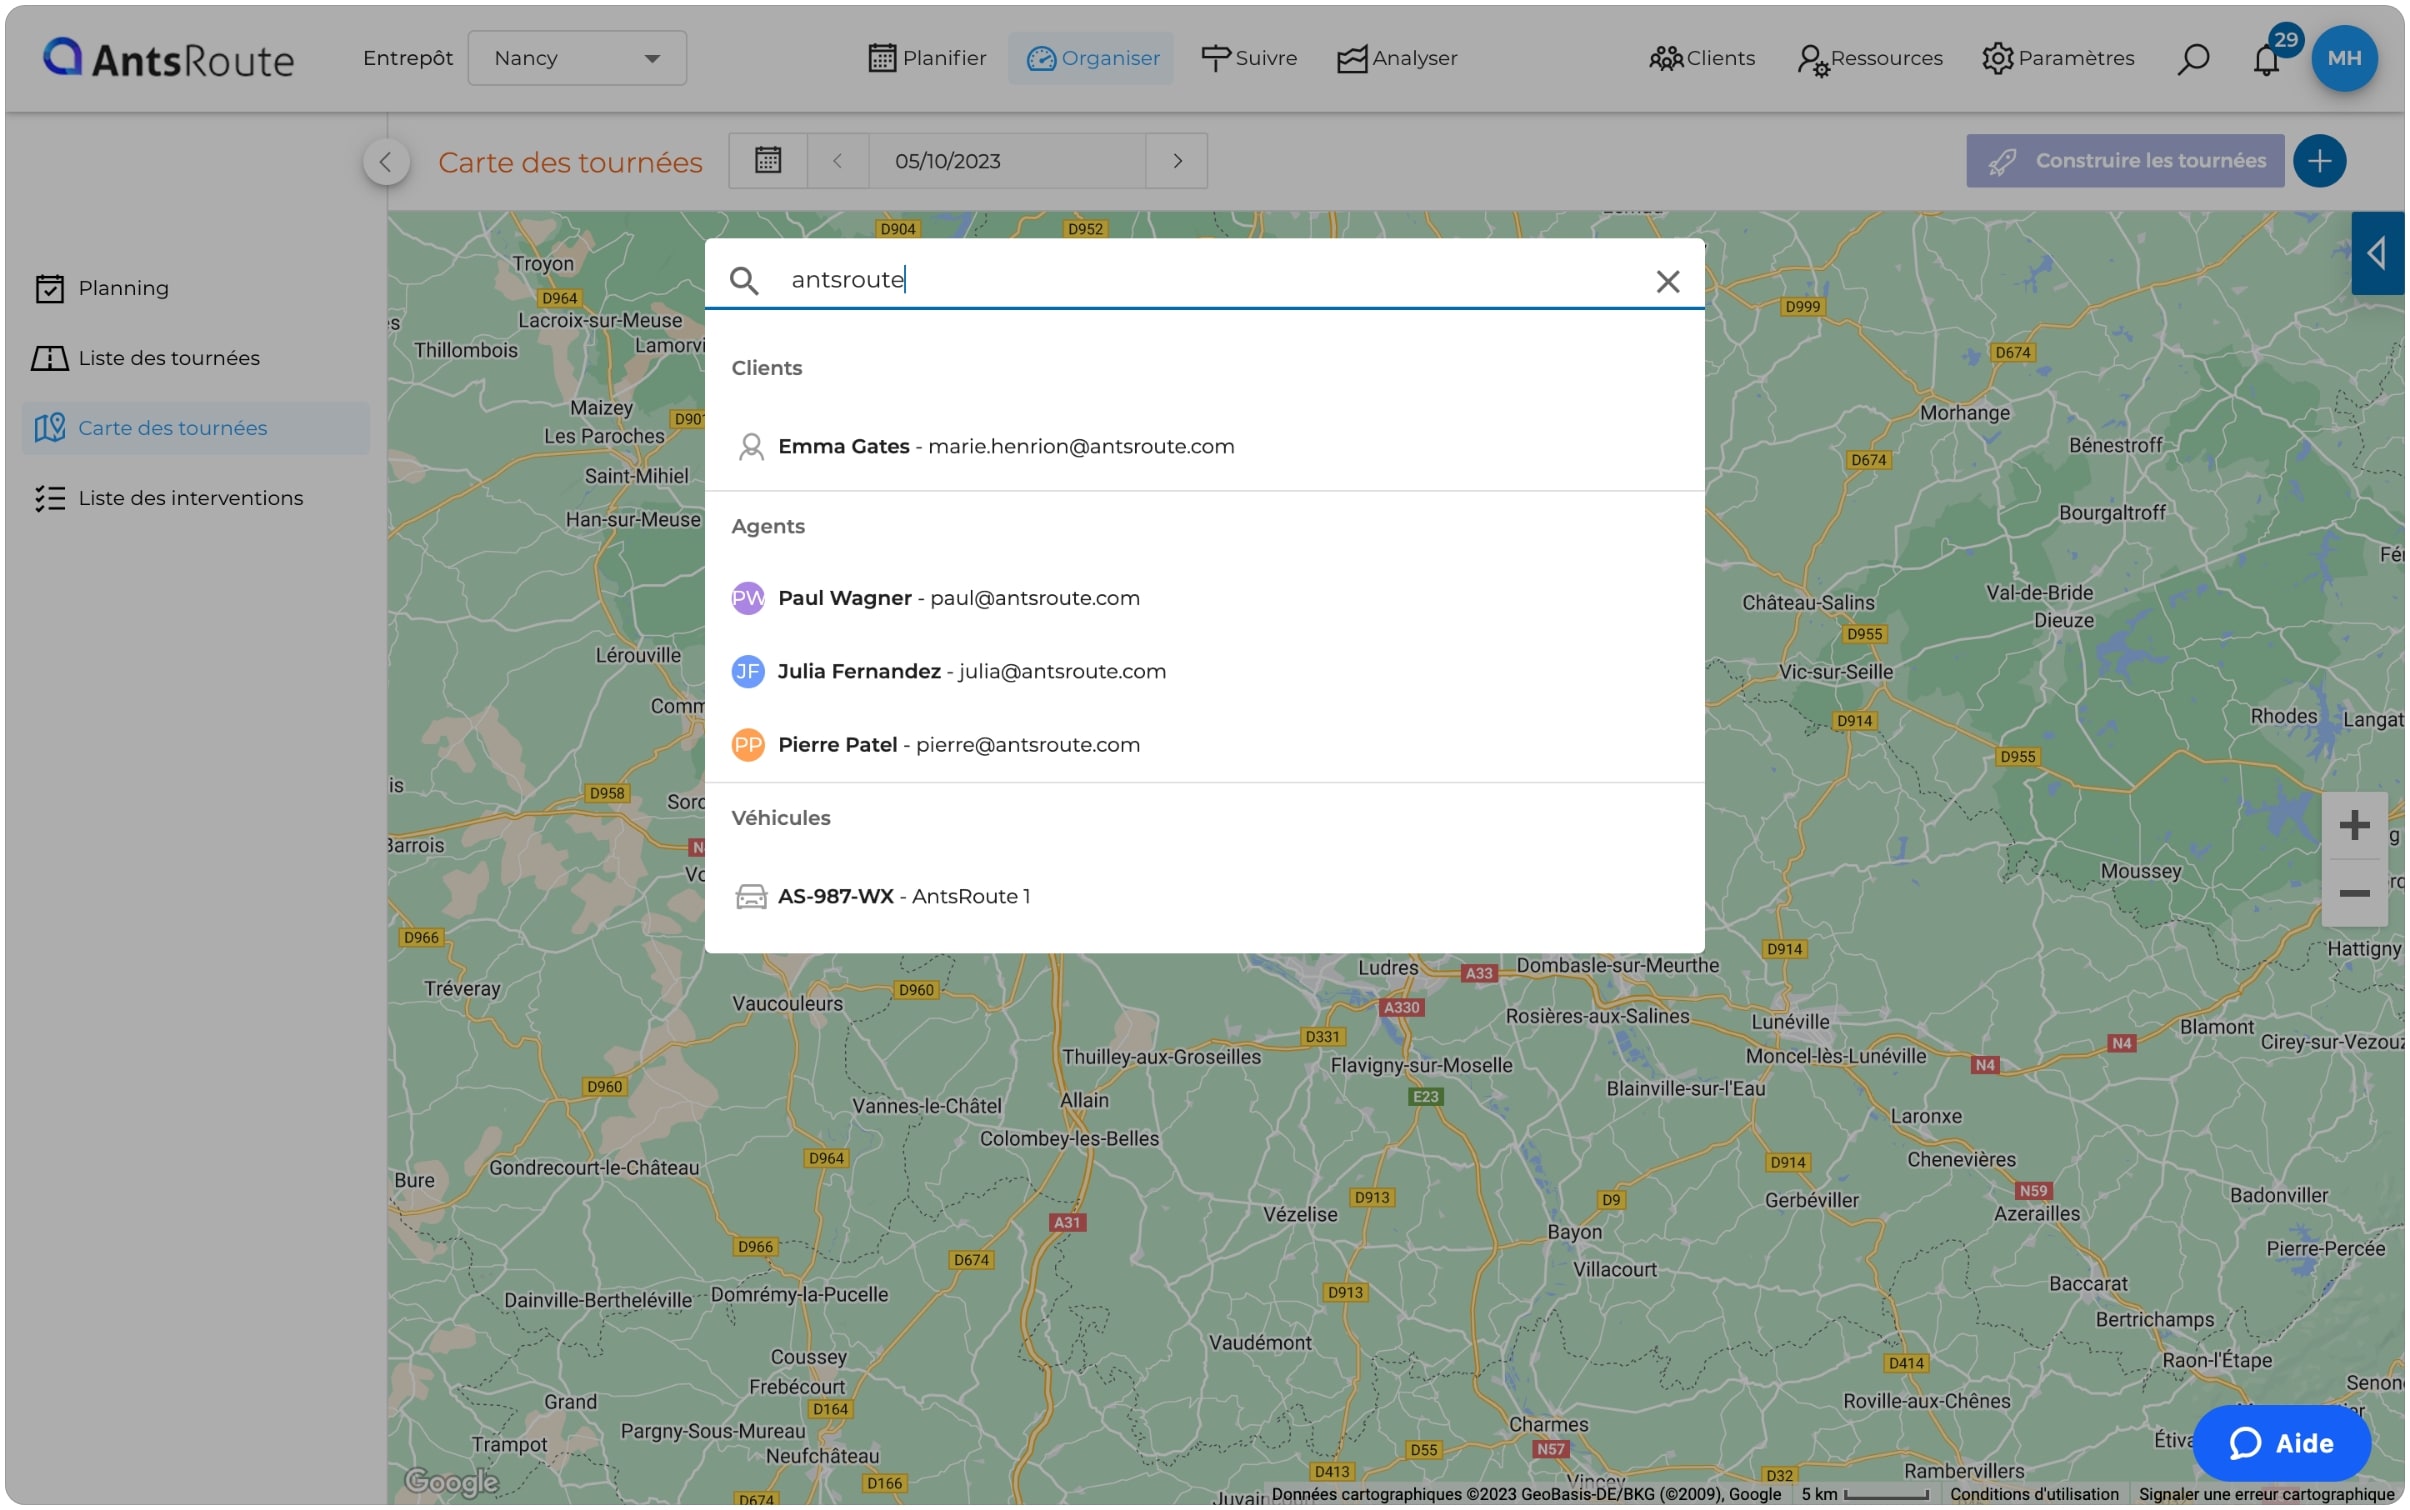Zoom in on the map
The height and width of the screenshot is (1510, 2410).
pos(2354,825)
